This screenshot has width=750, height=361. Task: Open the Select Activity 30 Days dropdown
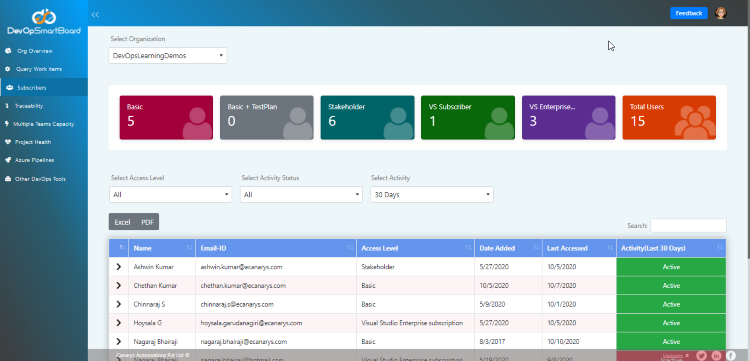(432, 195)
